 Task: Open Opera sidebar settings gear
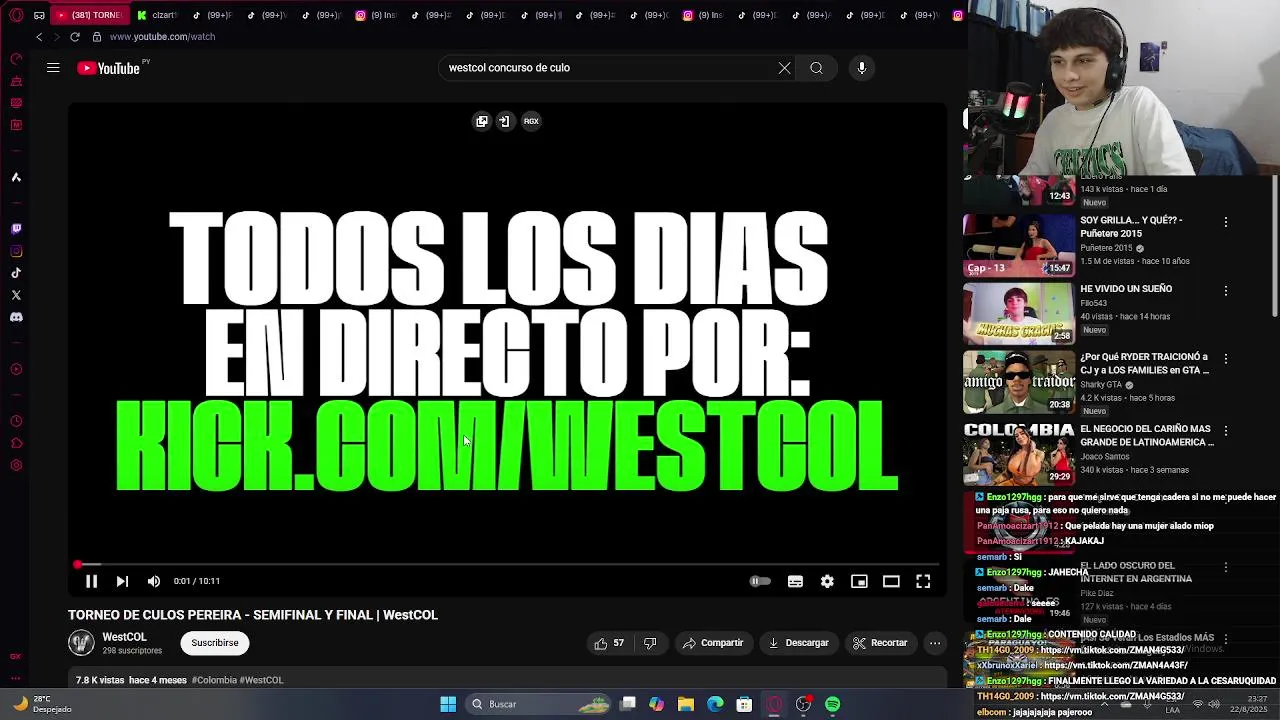point(16,465)
